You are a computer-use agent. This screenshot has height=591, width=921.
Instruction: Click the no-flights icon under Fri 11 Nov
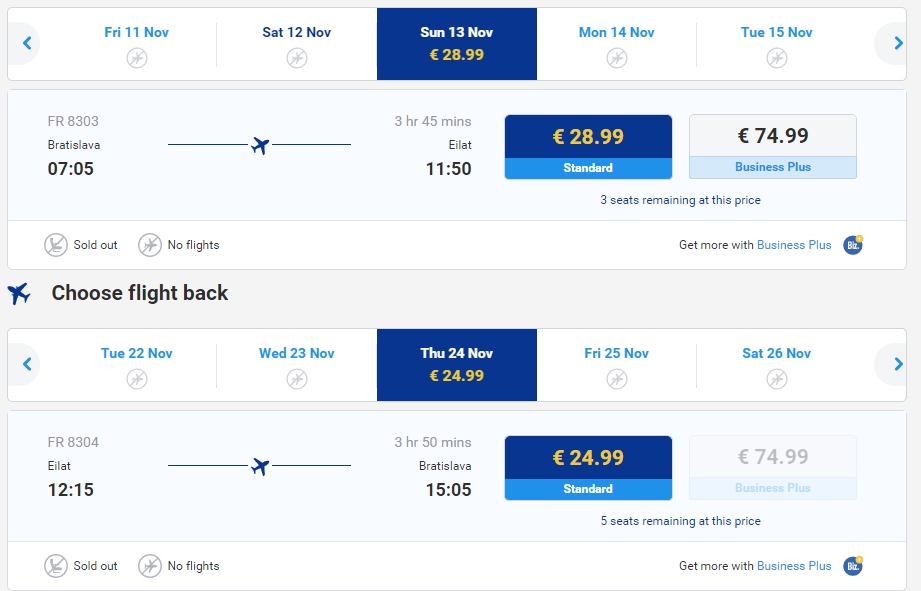137,58
